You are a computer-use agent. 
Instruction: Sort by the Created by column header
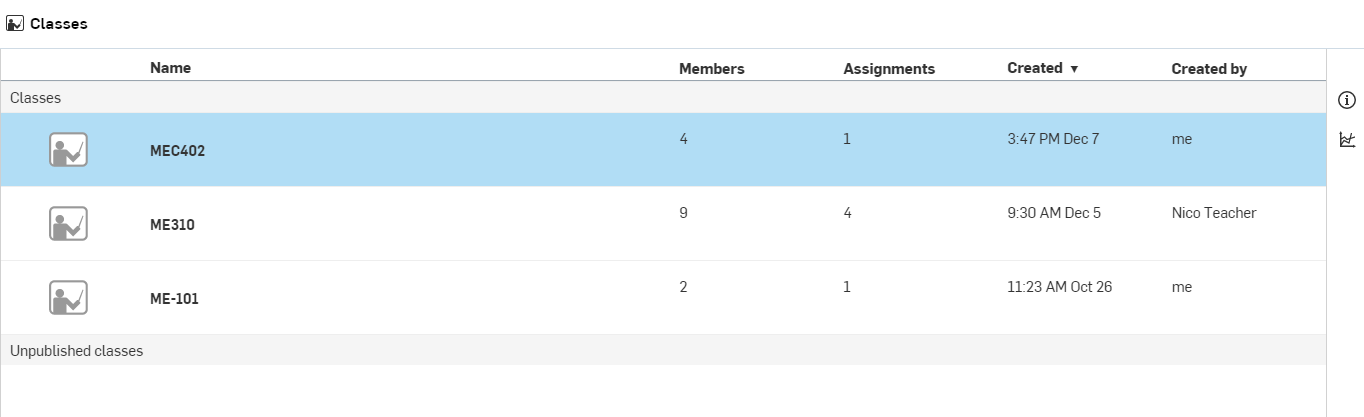(x=1209, y=69)
